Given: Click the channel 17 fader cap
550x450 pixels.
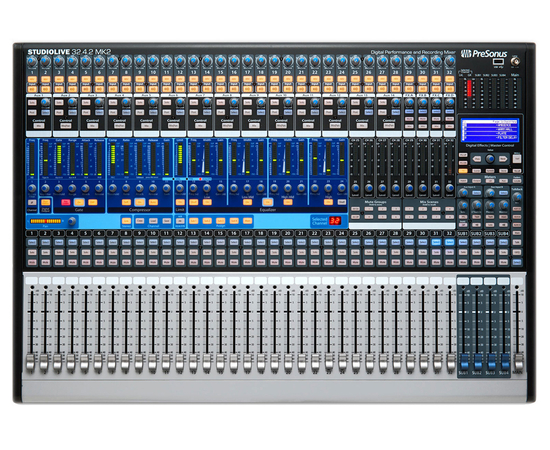Looking at the screenshot, I should (247, 364).
